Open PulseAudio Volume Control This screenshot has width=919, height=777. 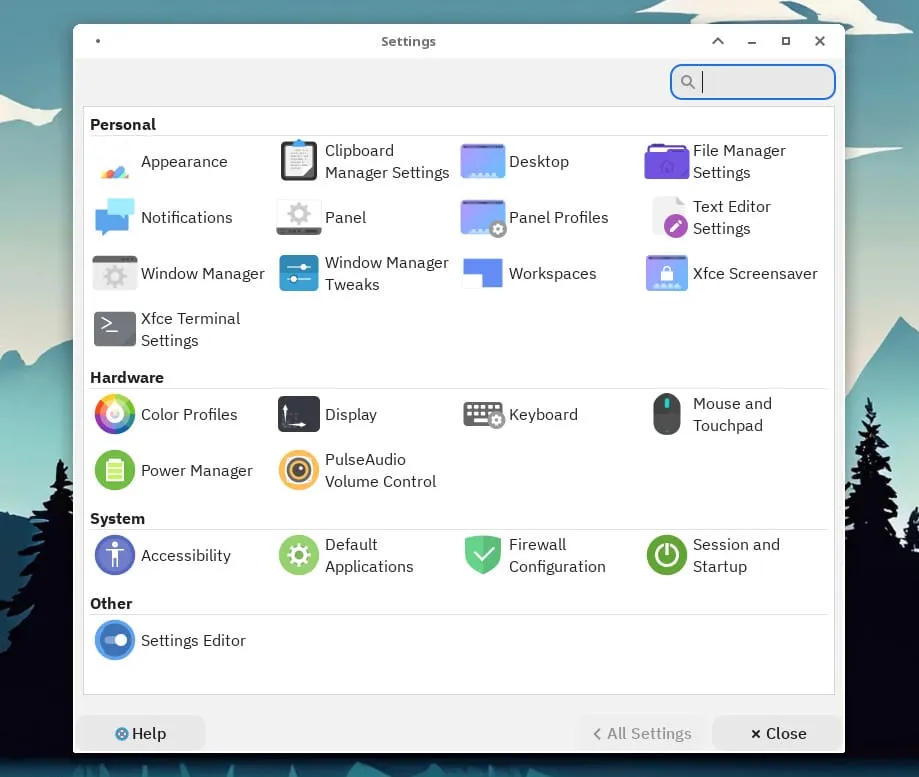299,471
